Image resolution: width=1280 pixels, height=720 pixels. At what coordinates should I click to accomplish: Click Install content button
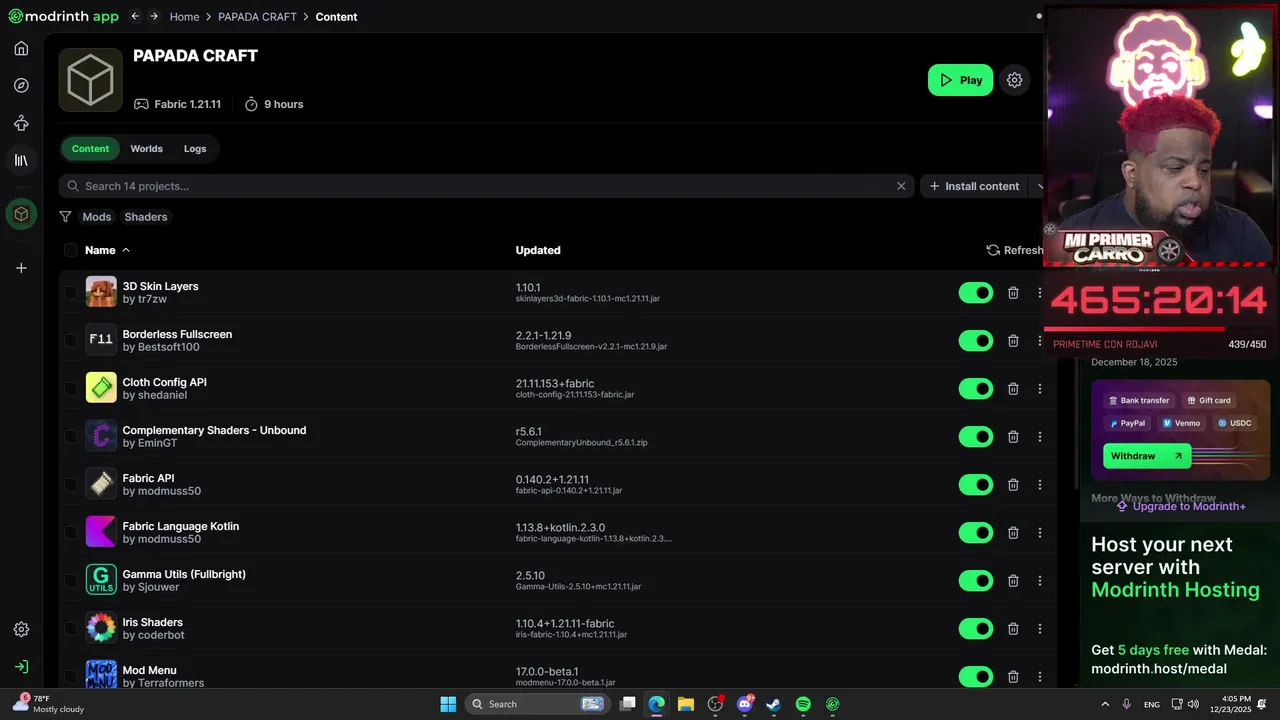tap(975, 186)
